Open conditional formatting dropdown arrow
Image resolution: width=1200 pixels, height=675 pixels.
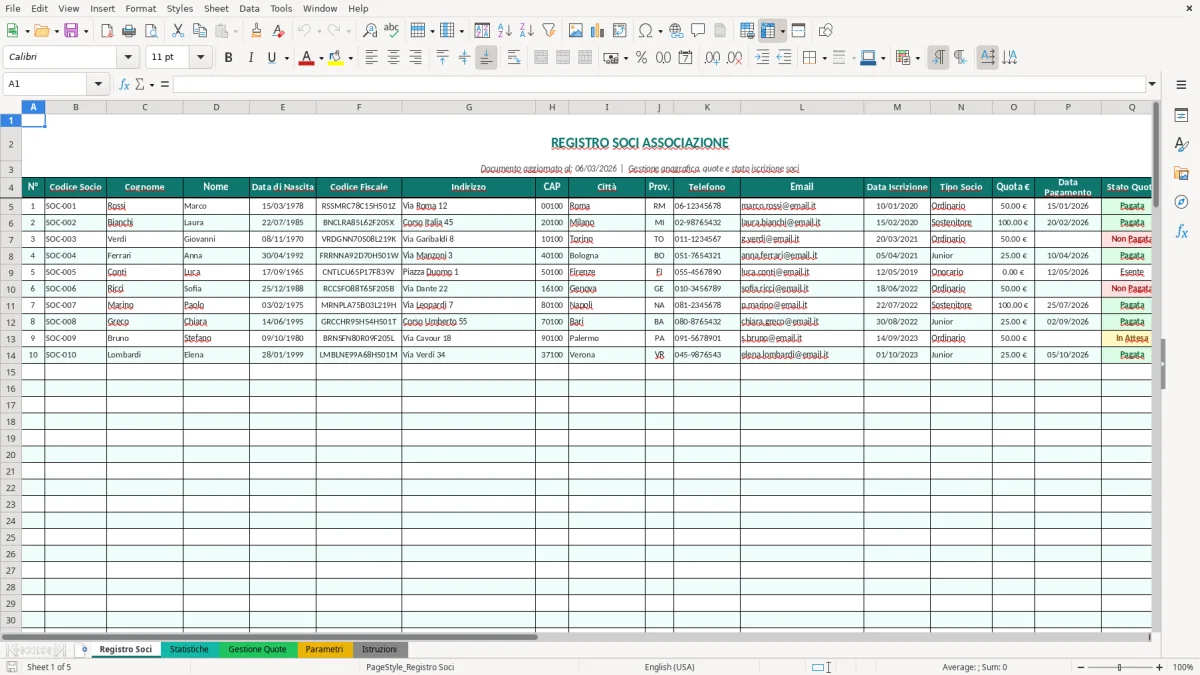[x=917, y=58]
